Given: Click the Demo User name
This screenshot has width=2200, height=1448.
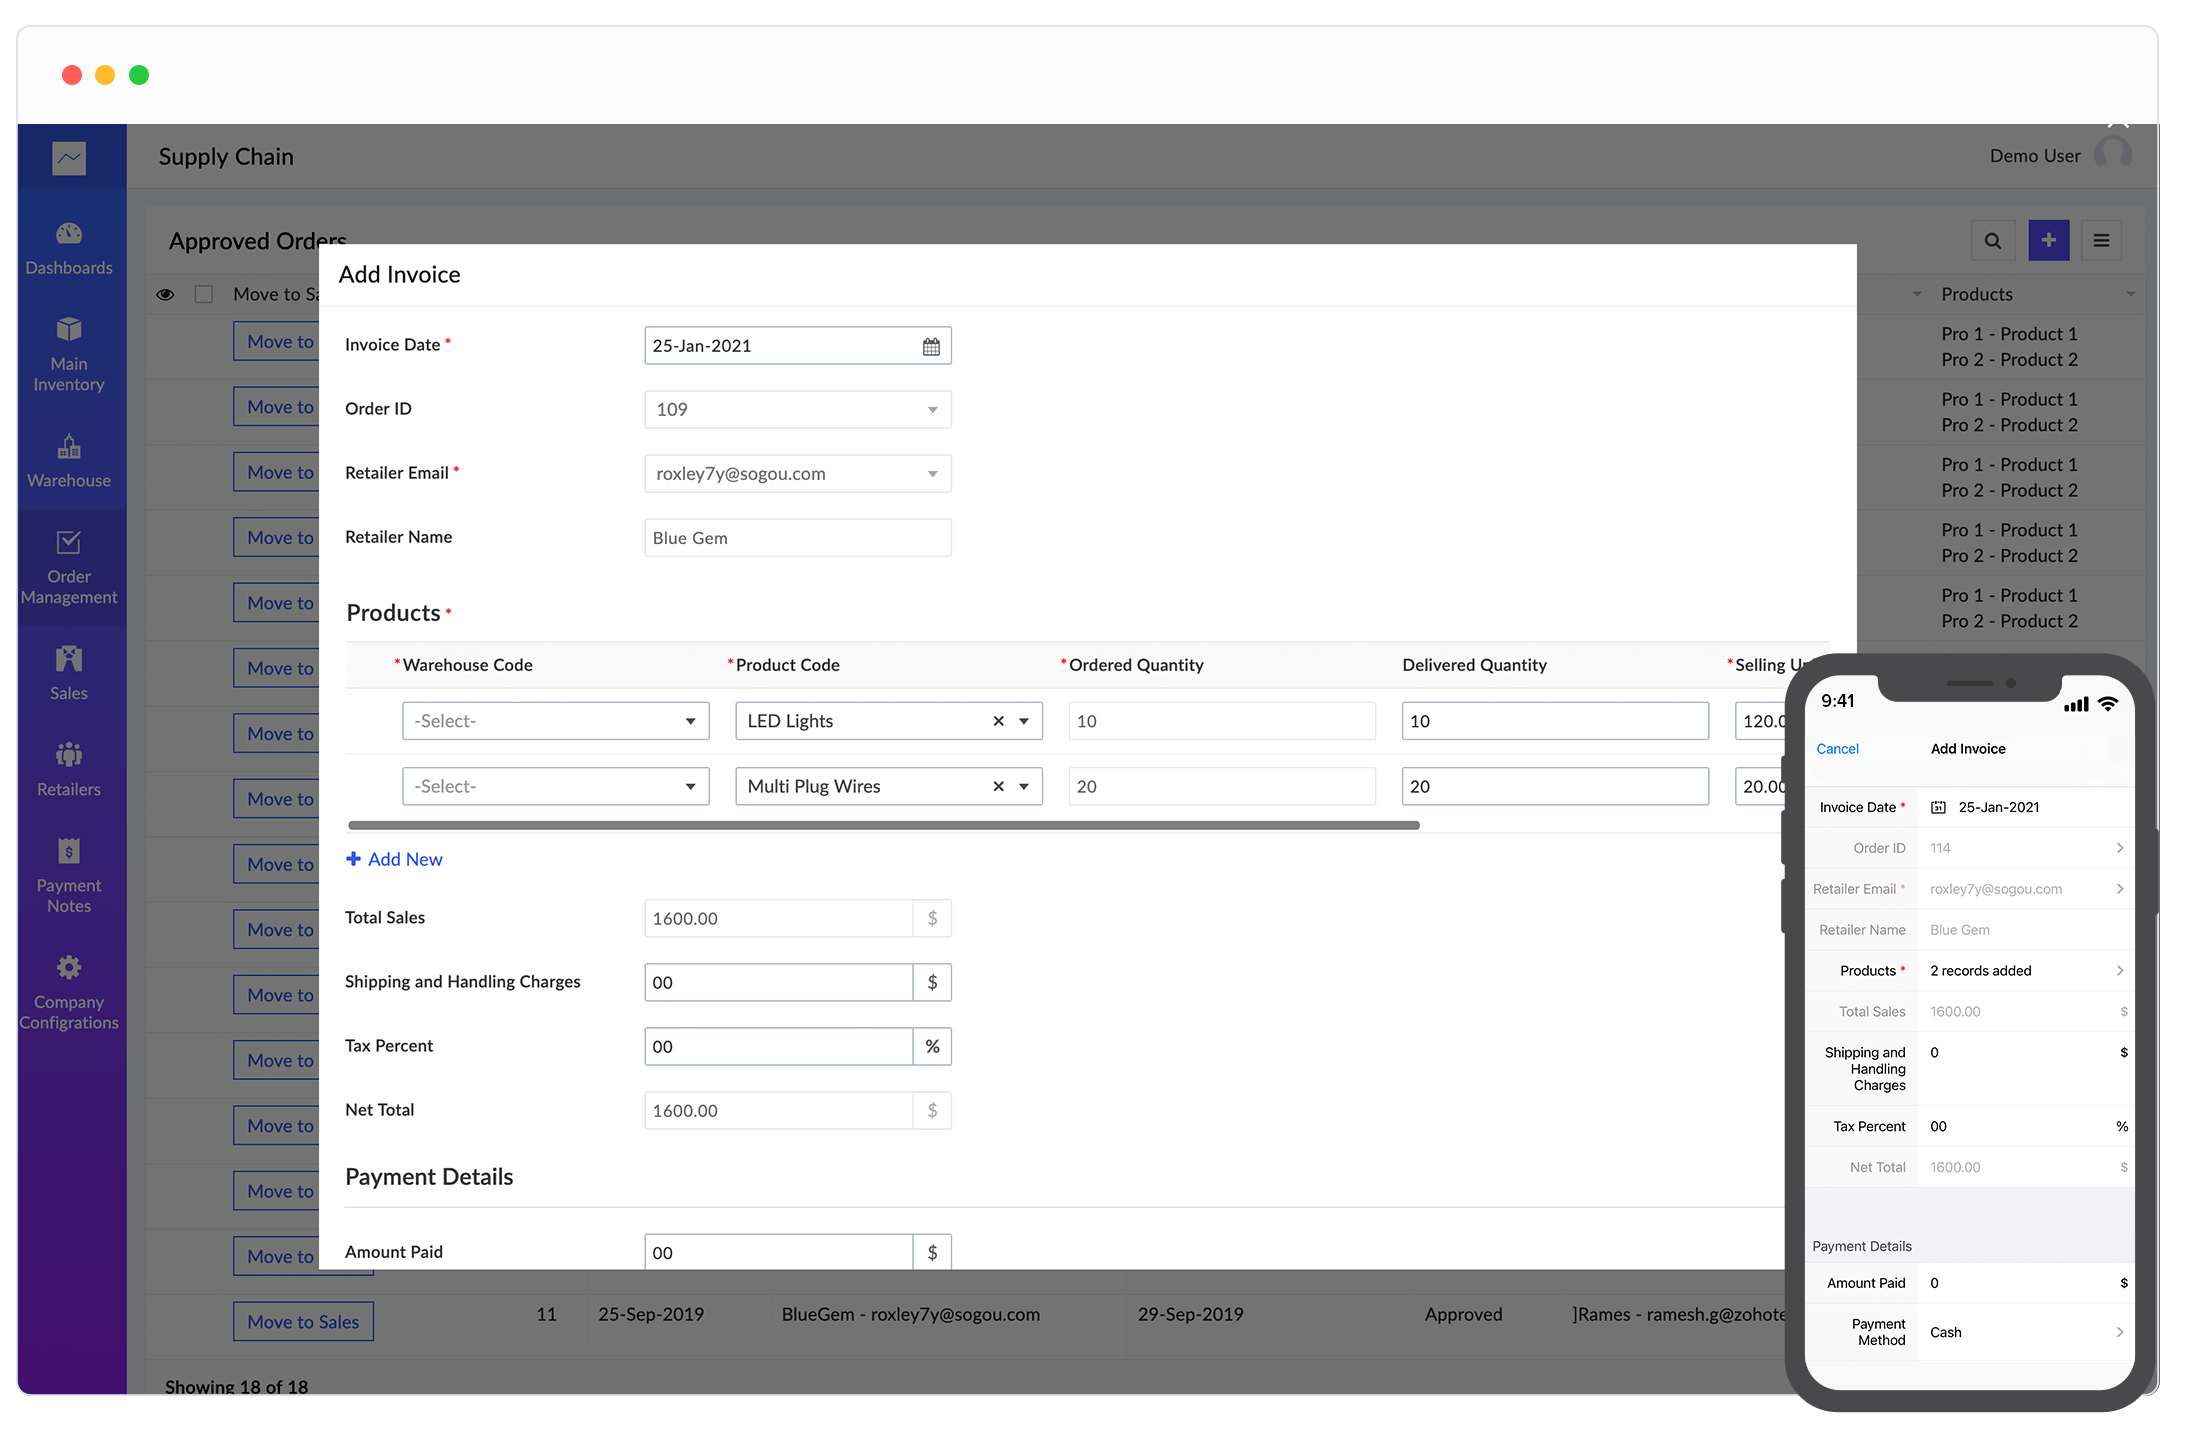Looking at the screenshot, I should (x=2035, y=157).
